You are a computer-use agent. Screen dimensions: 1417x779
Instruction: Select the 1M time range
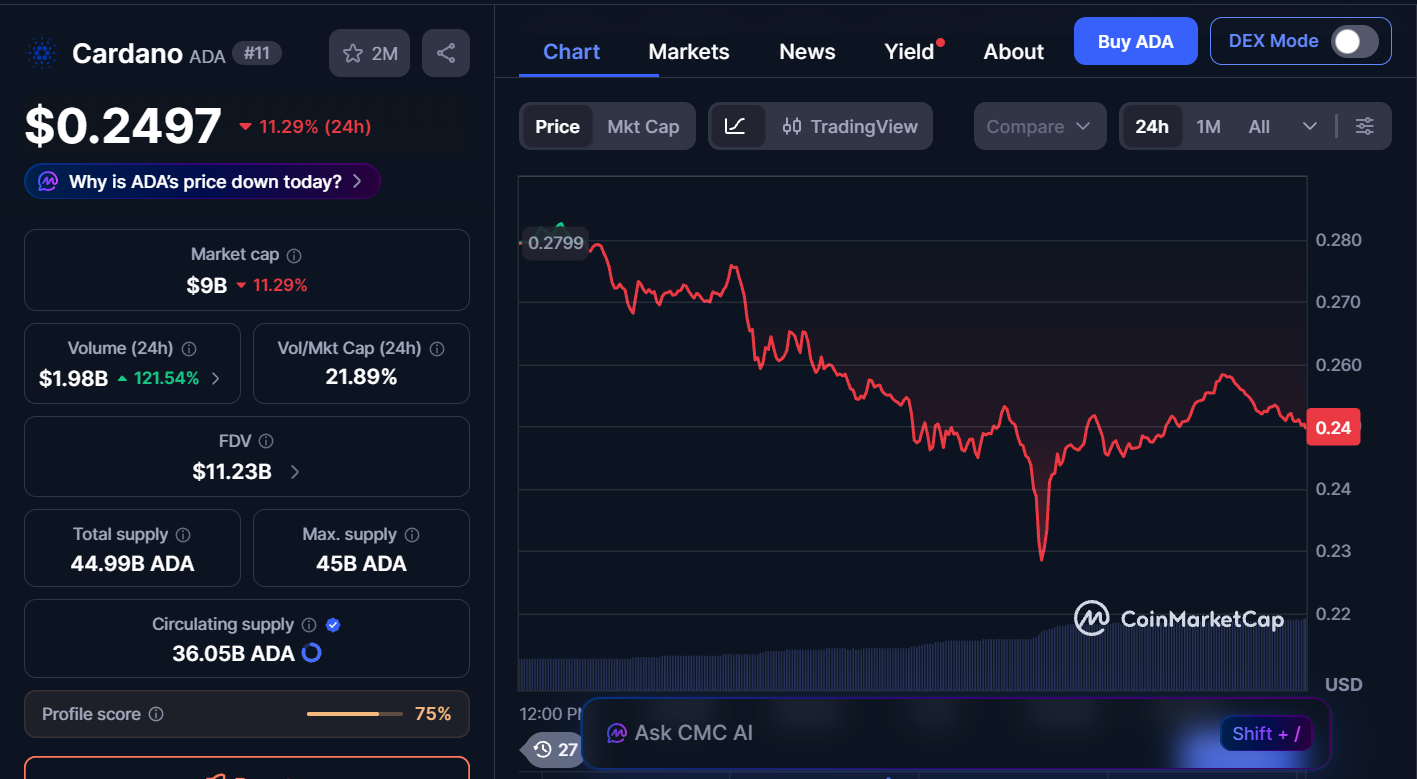tap(1207, 126)
